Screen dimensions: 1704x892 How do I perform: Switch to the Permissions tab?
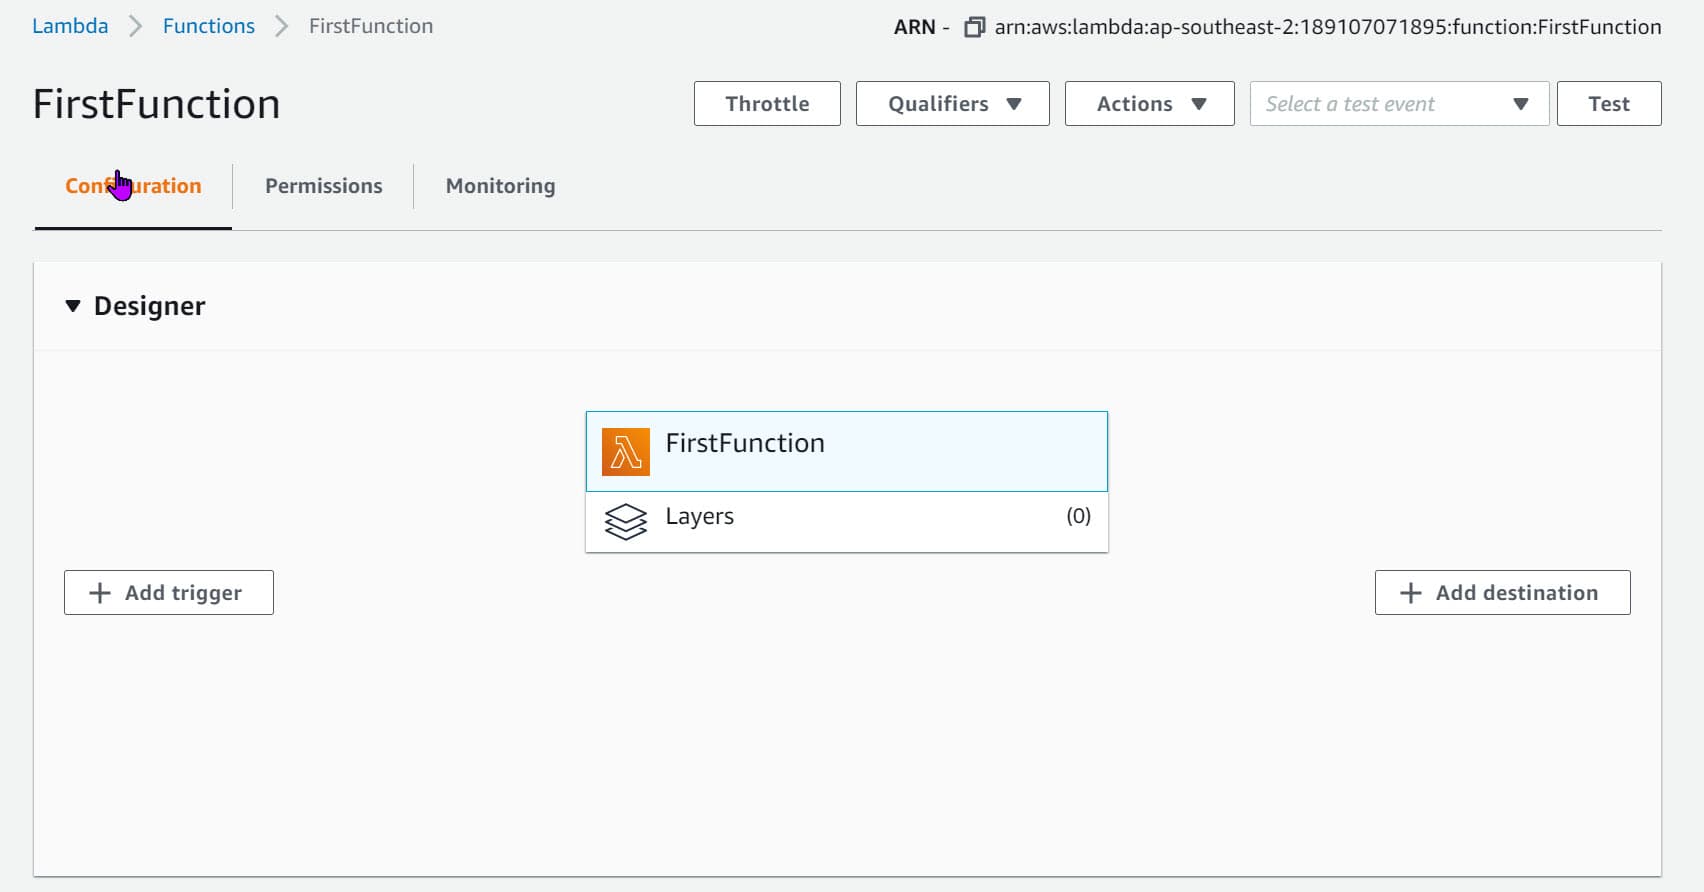(x=324, y=186)
